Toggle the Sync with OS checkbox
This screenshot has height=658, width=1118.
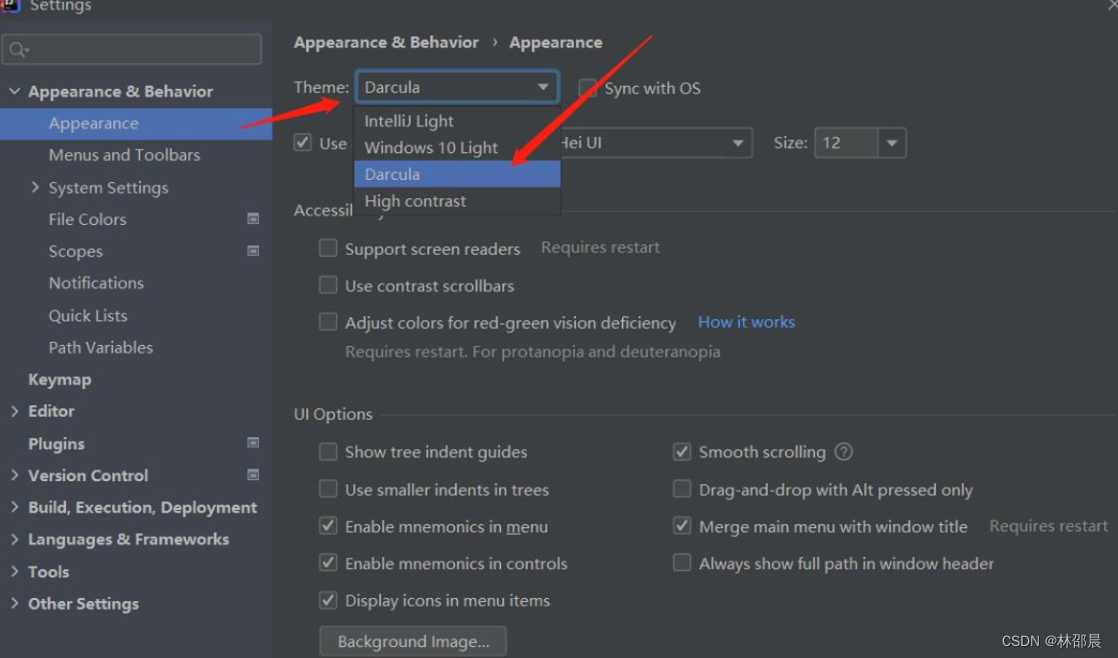tap(588, 88)
